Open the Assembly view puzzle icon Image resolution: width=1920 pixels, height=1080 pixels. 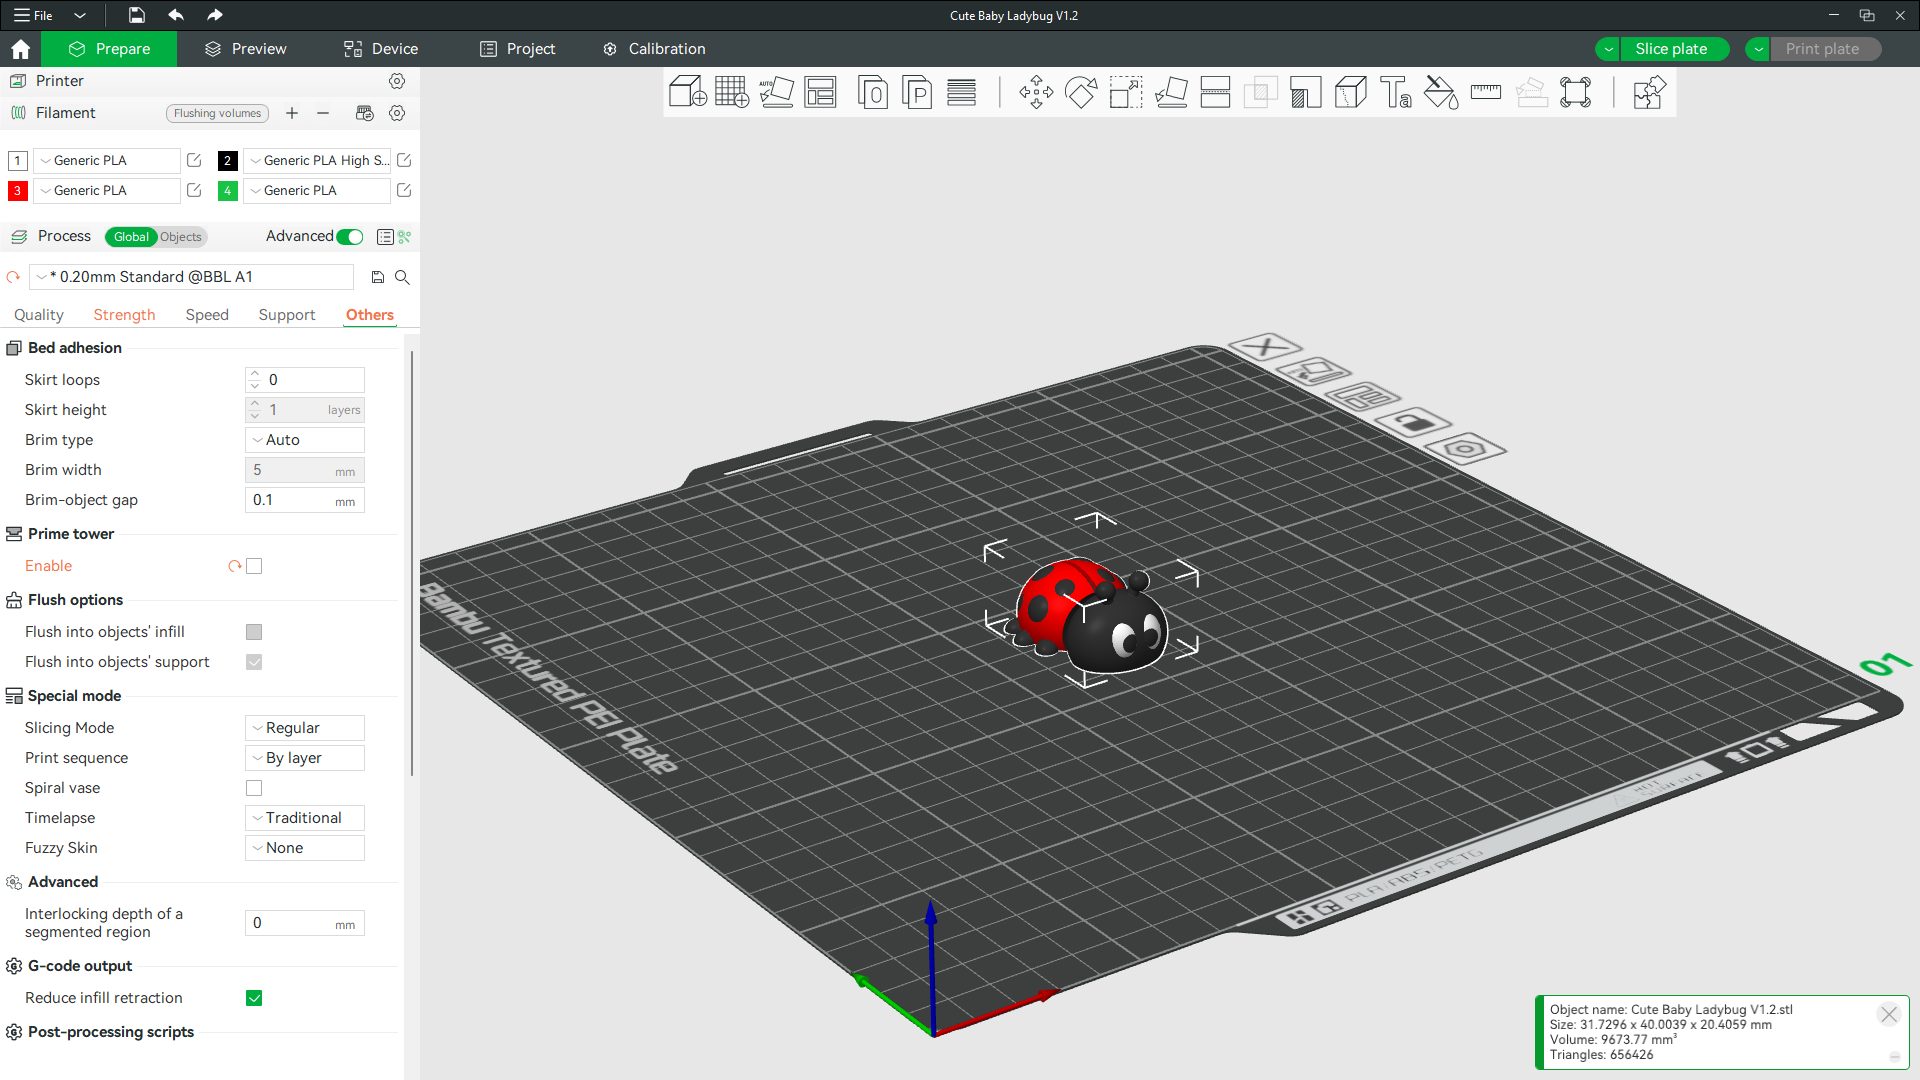click(1649, 92)
